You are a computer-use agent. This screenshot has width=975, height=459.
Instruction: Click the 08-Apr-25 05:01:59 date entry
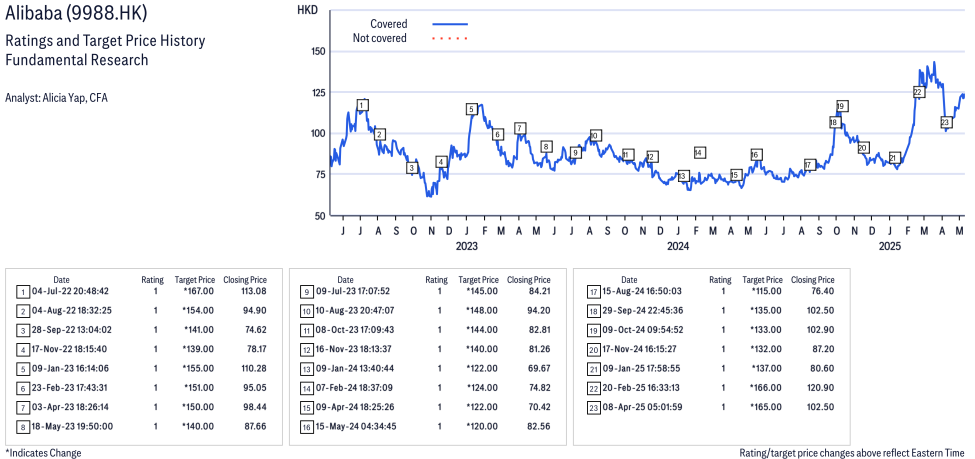click(x=640, y=407)
